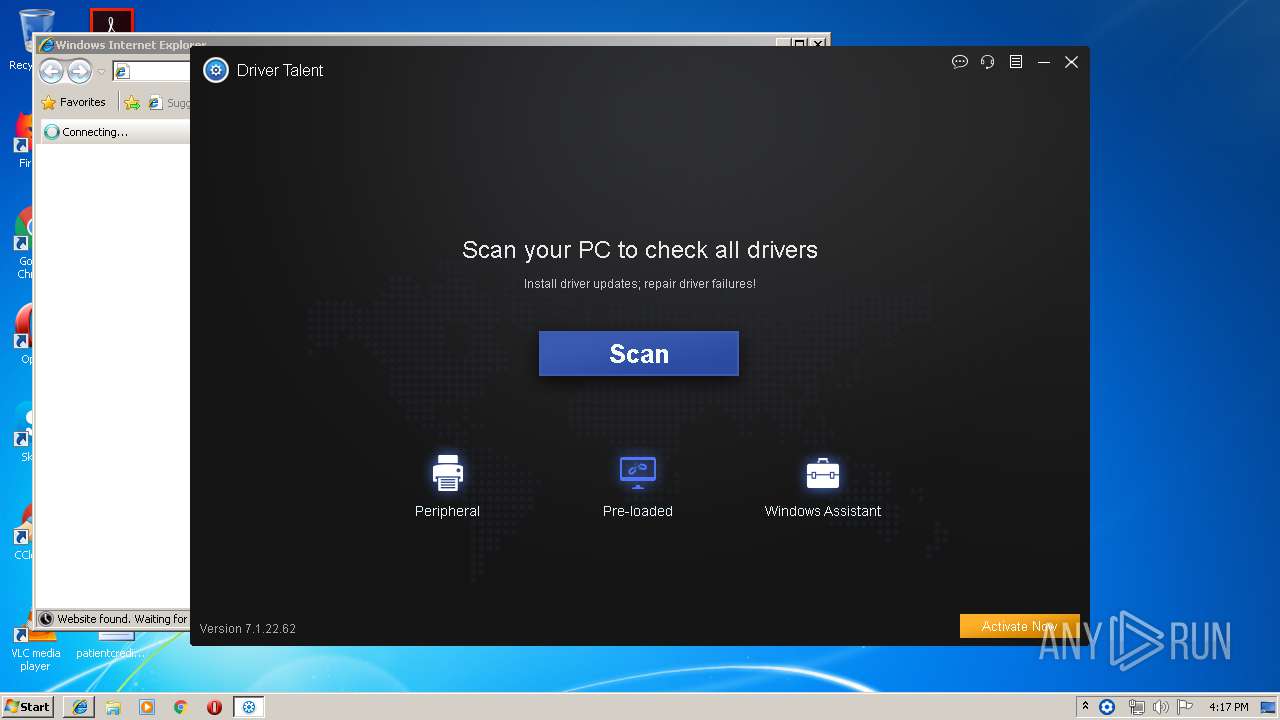1280x720 pixels.
Task: Start the driver Scan
Action: [638, 354]
